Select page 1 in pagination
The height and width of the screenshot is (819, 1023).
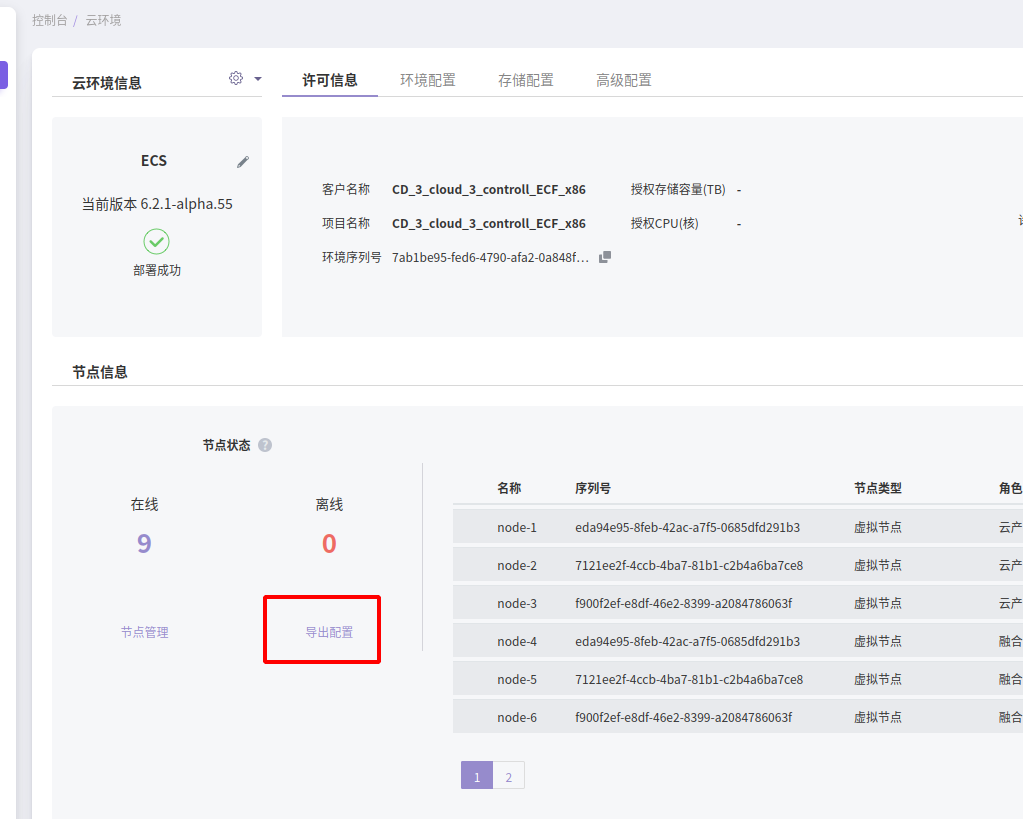(x=477, y=776)
